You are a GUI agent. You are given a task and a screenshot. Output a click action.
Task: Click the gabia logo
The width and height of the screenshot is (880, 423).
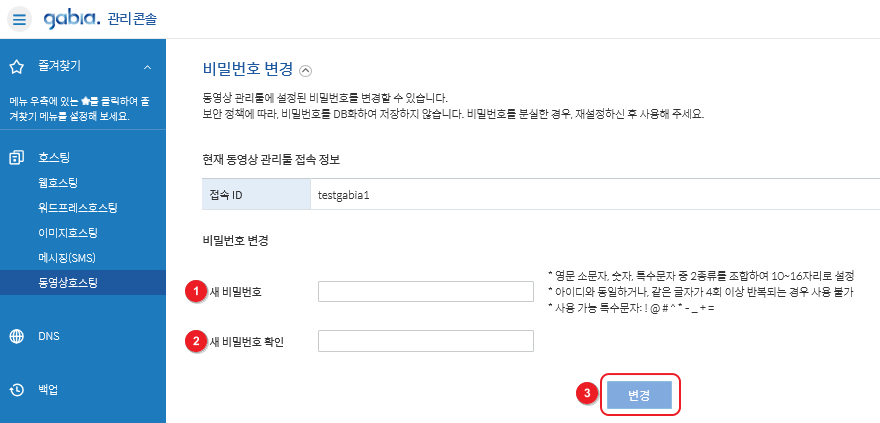click(x=72, y=19)
